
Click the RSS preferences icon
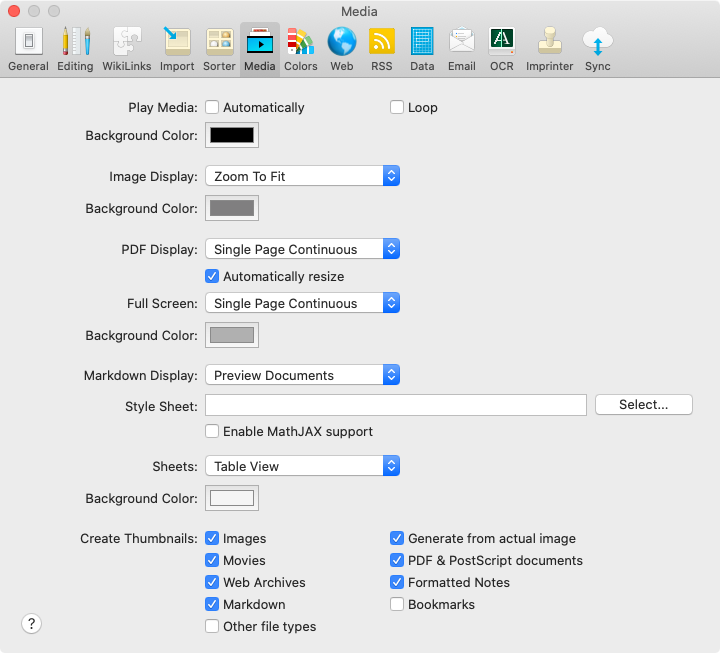(x=382, y=49)
